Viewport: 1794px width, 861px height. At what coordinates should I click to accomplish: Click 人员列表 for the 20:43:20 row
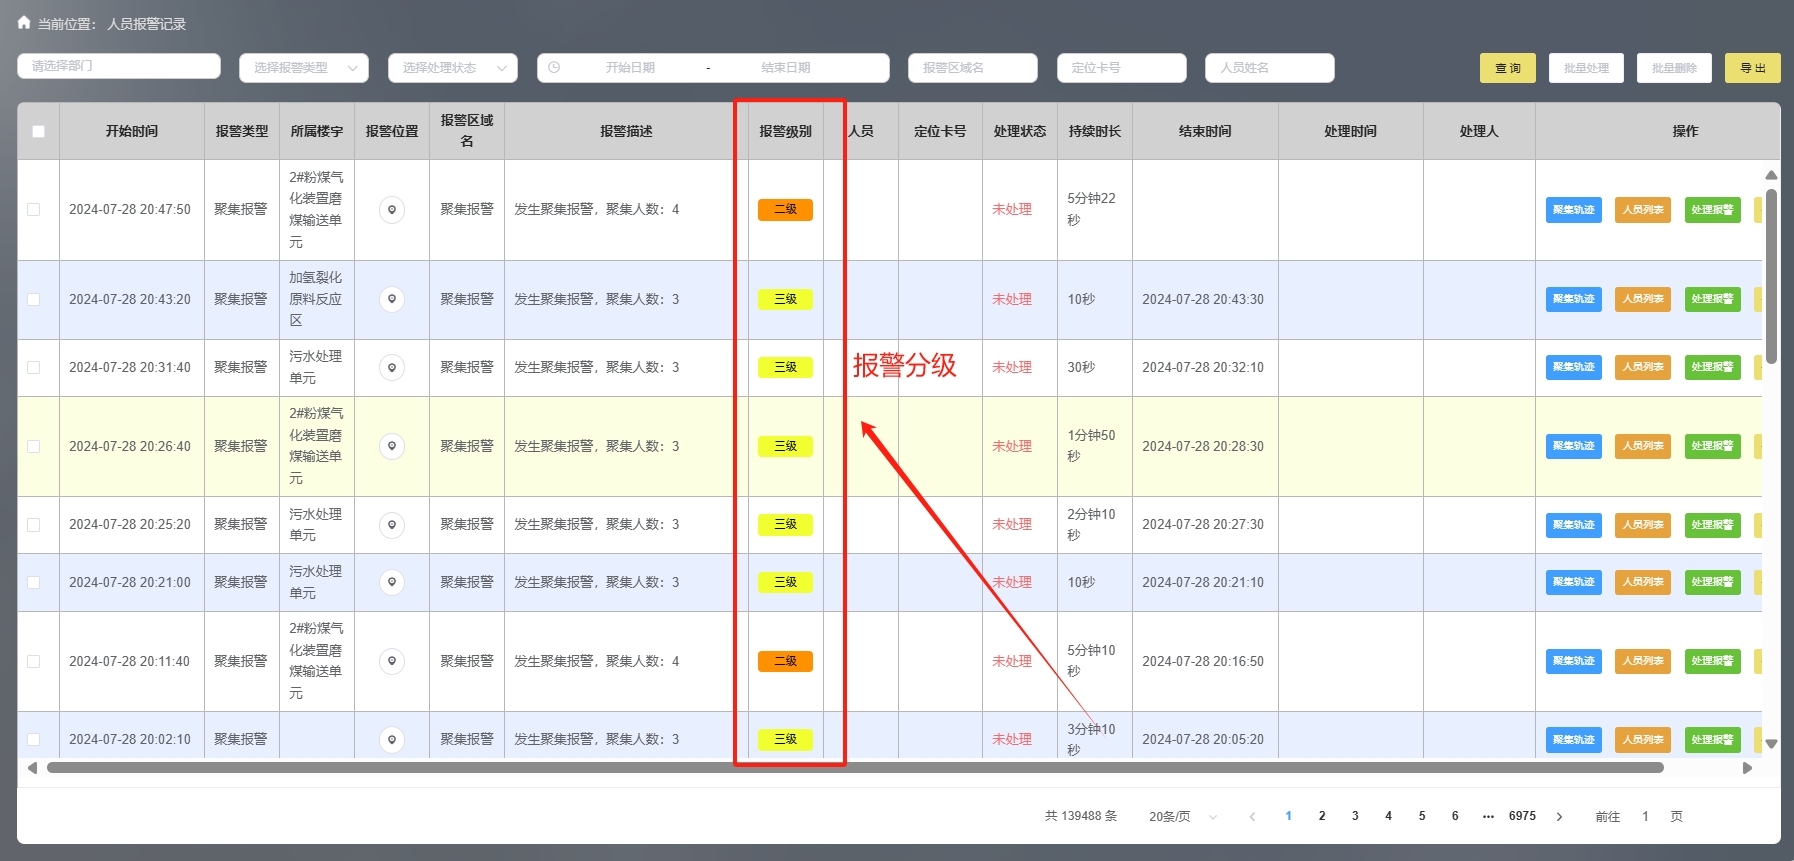(x=1643, y=299)
